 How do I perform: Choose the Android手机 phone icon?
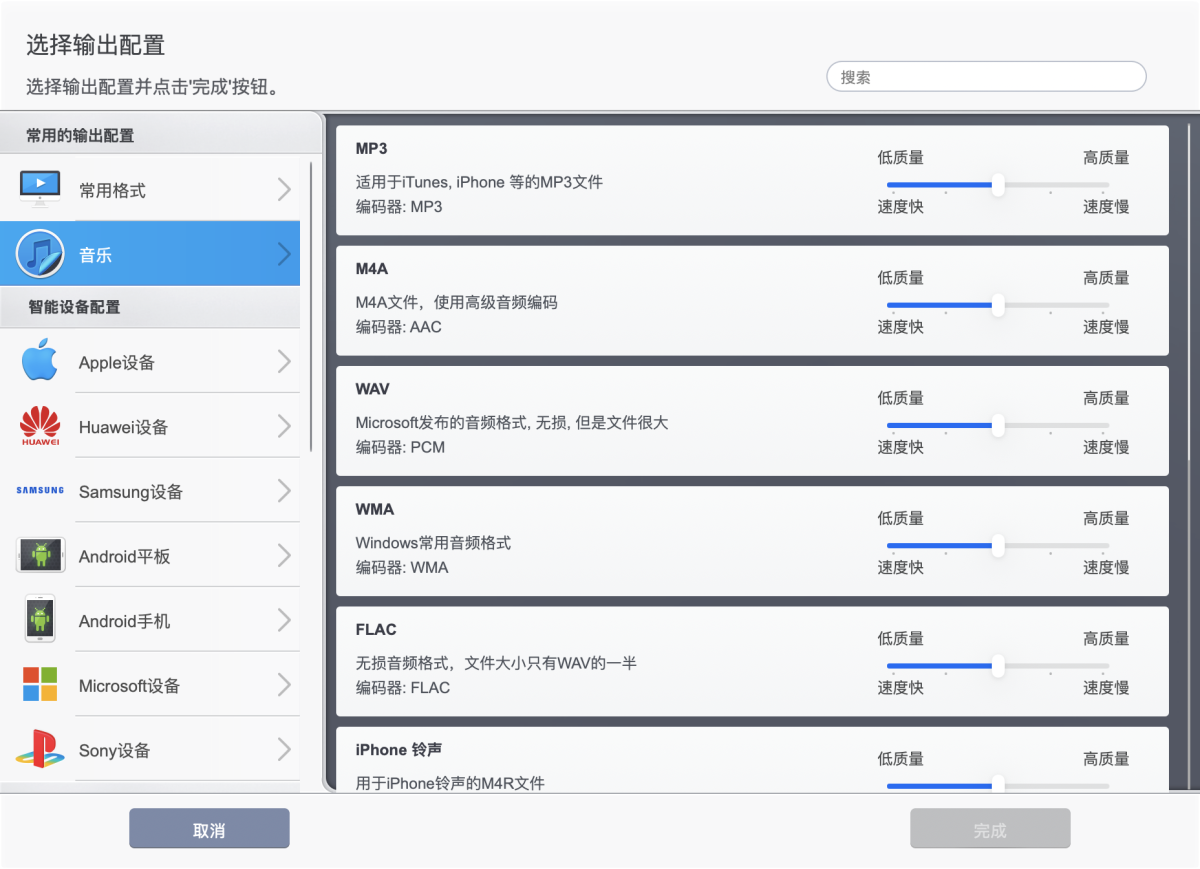(40, 620)
